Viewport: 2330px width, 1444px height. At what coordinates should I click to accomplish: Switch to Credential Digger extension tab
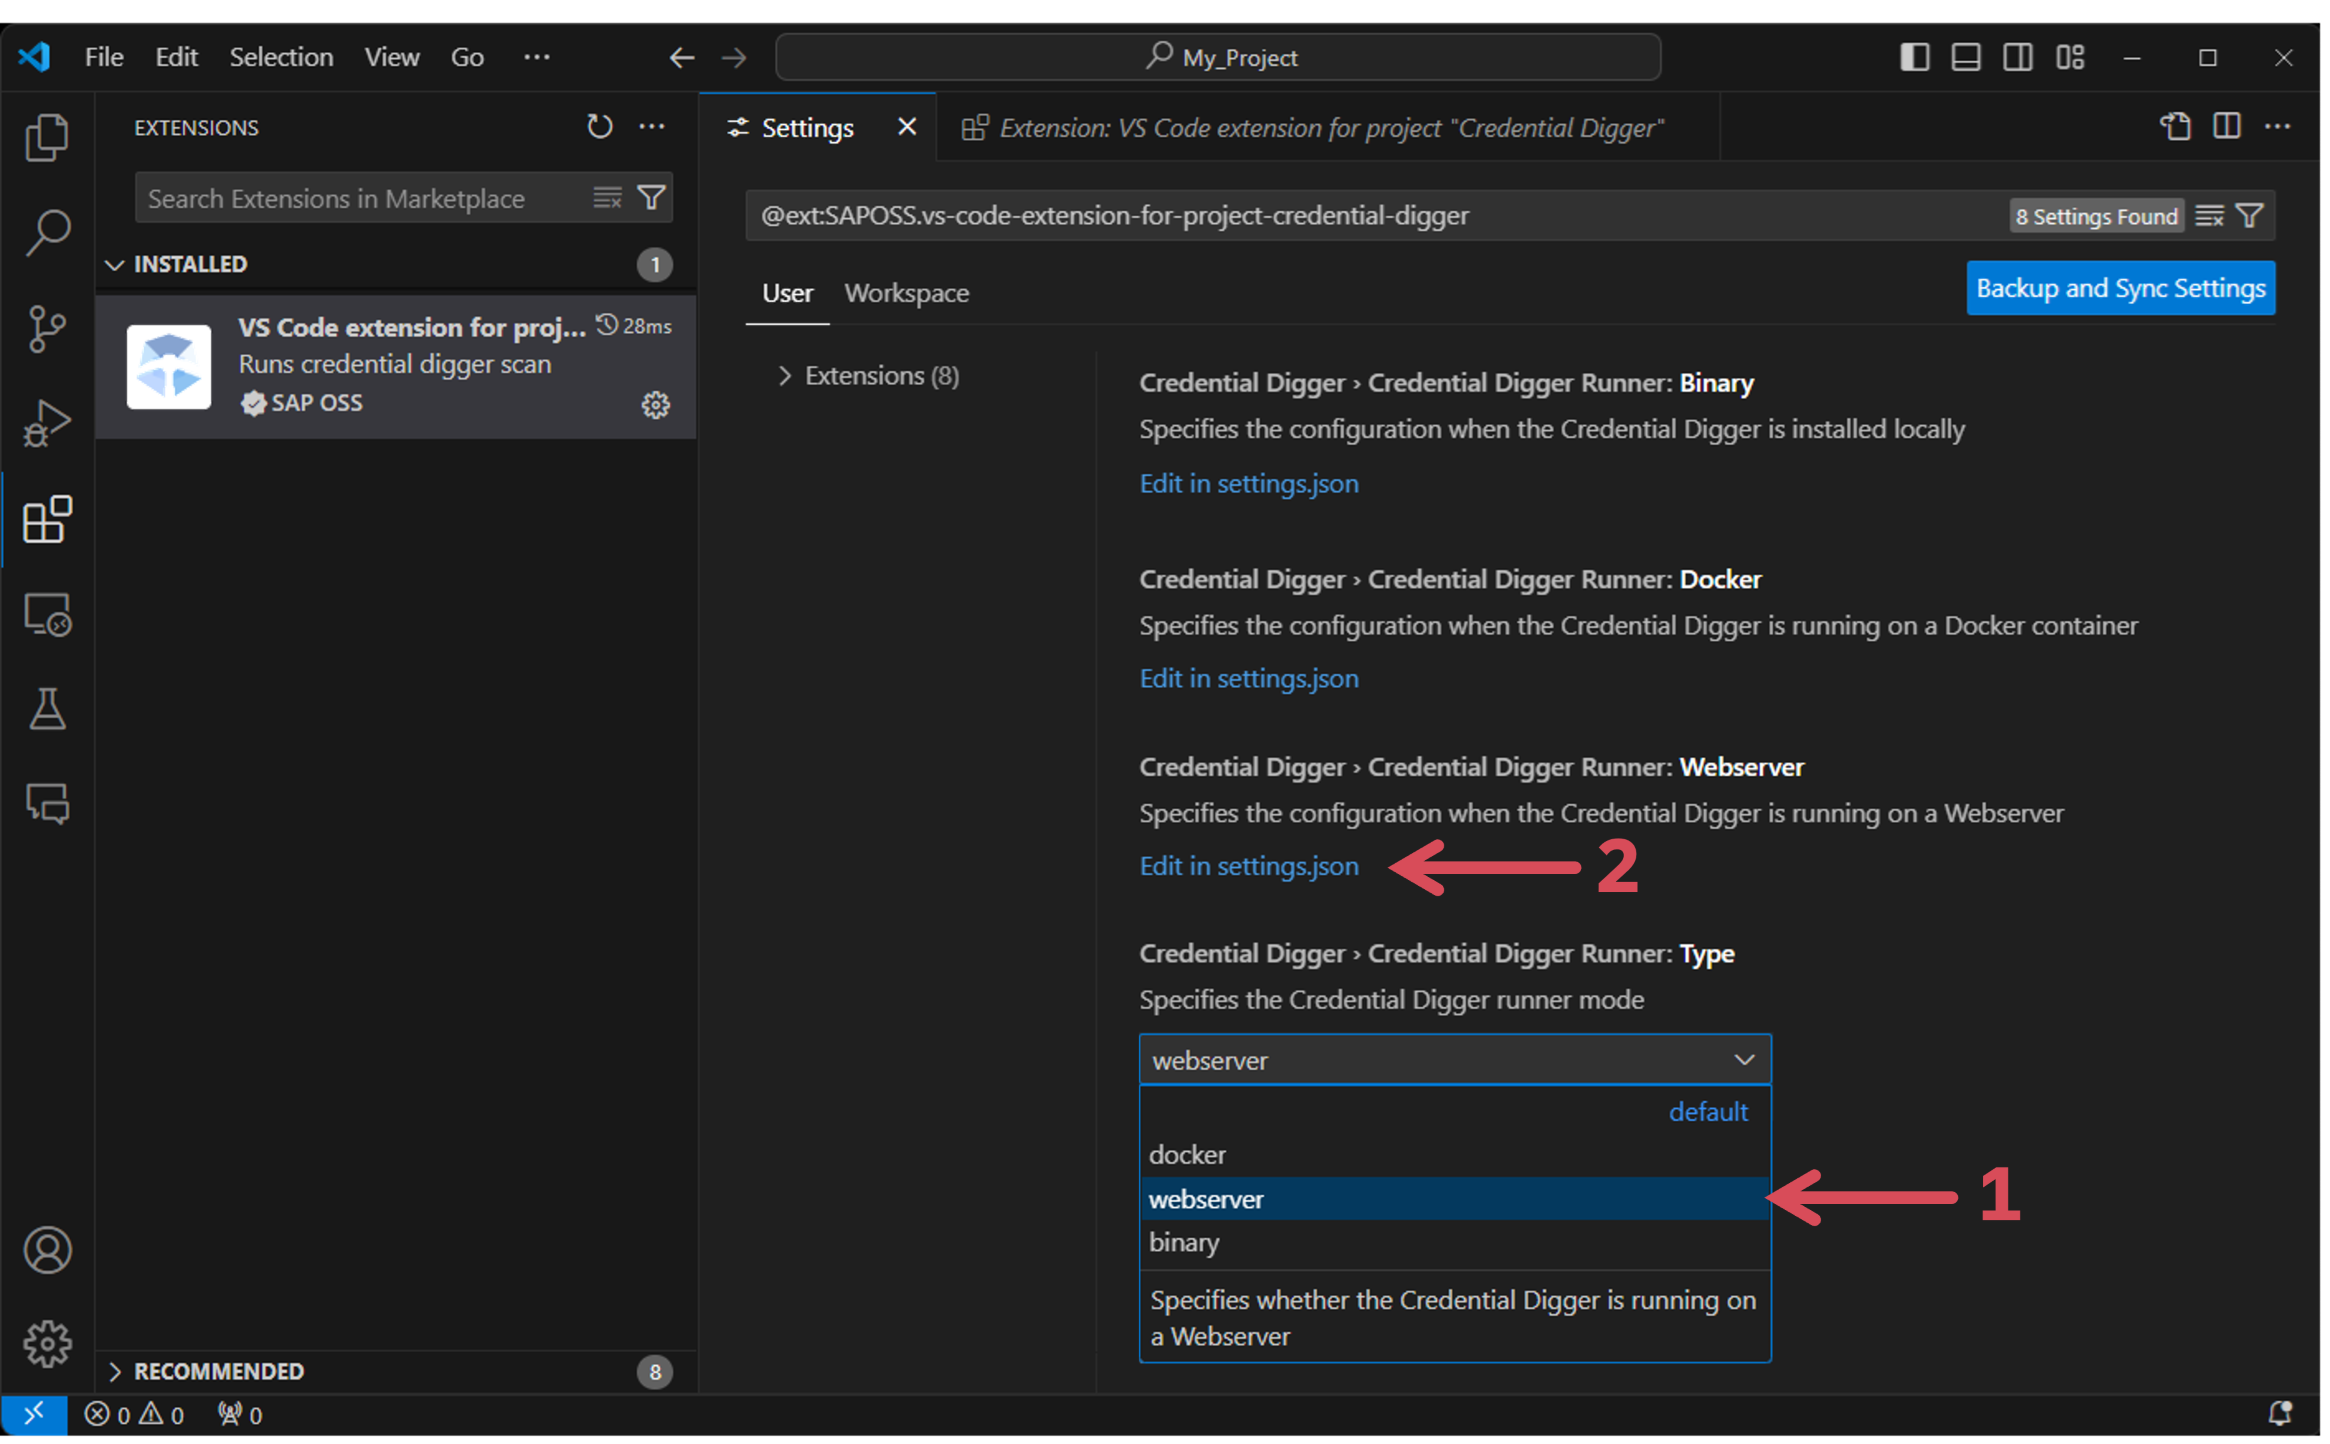point(1327,127)
